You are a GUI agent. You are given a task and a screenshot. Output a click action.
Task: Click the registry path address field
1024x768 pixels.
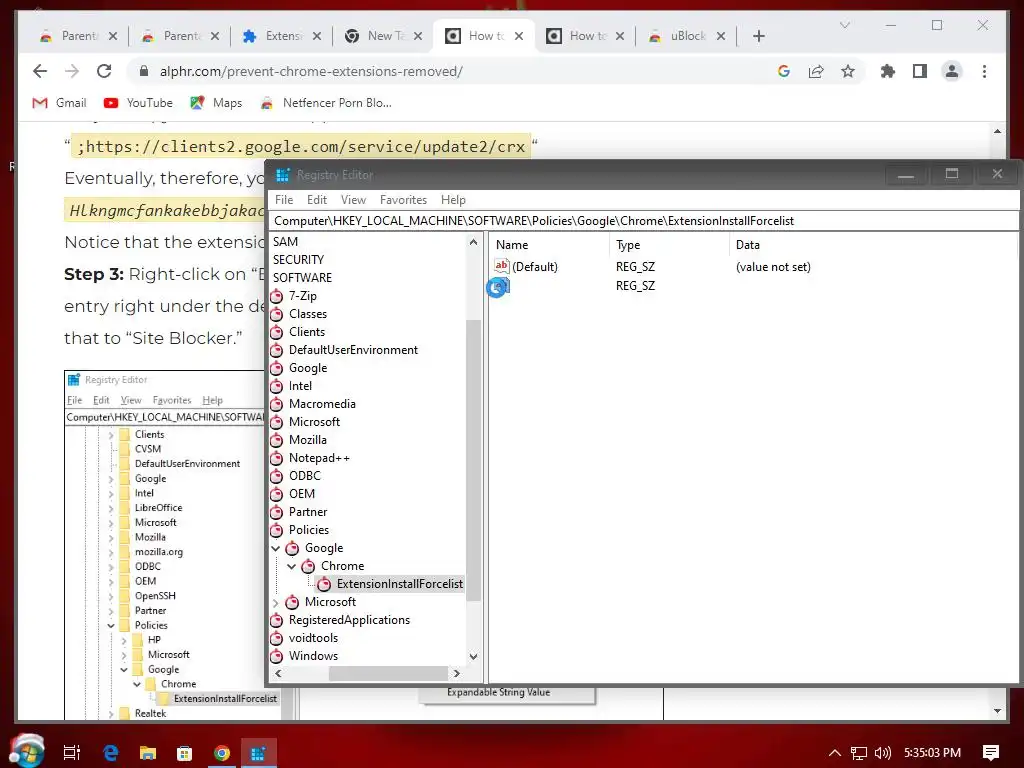[x=643, y=221]
